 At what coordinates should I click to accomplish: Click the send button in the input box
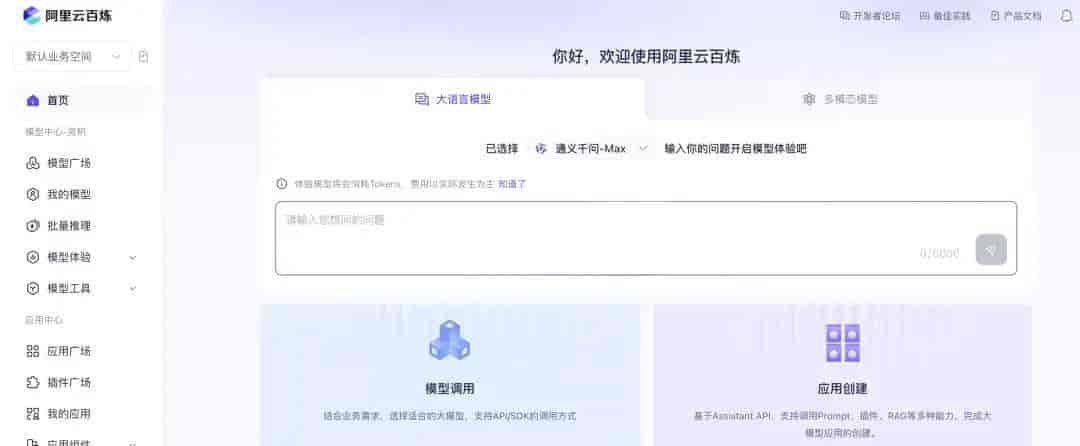991,250
